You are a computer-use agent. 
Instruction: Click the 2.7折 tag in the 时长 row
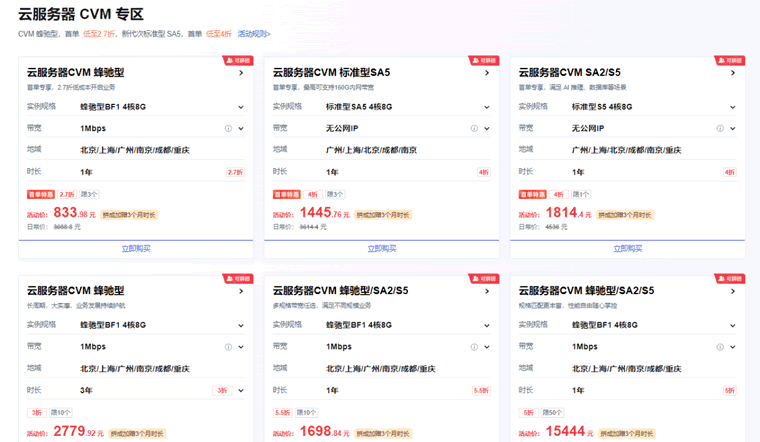pyautogui.click(x=236, y=172)
